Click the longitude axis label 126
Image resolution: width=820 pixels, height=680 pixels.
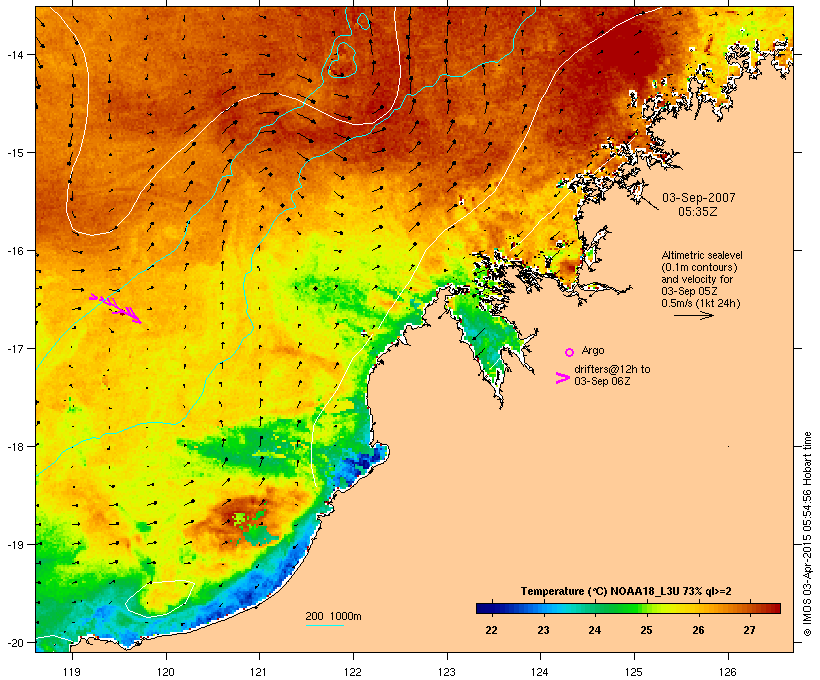pos(727,672)
